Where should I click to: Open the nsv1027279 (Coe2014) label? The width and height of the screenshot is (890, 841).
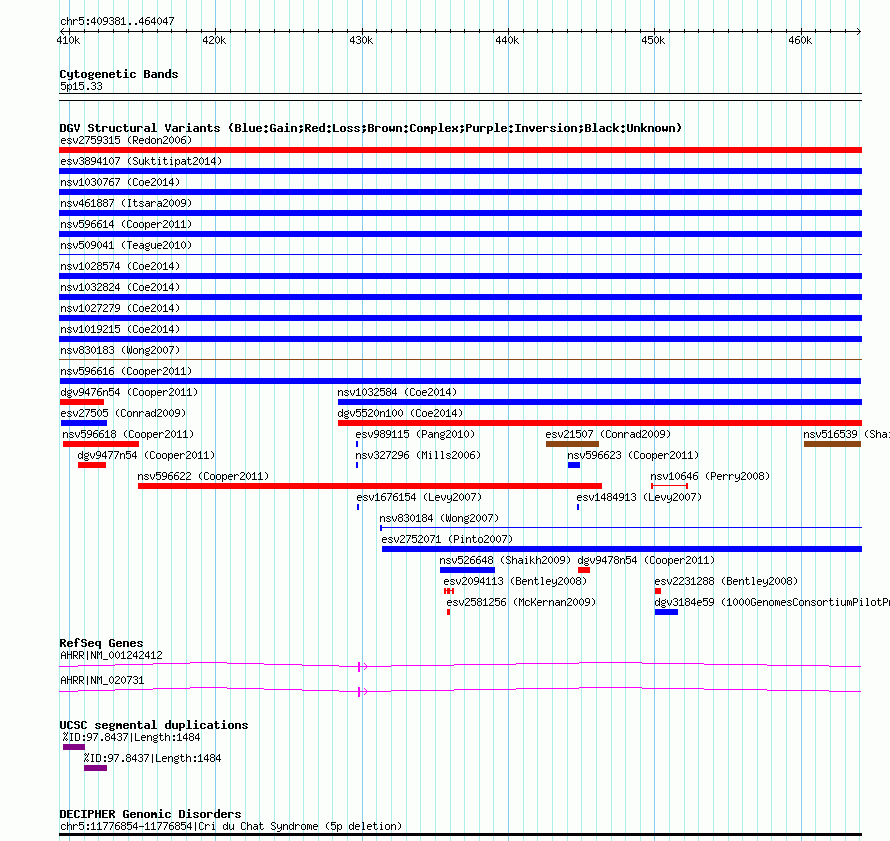(120, 308)
